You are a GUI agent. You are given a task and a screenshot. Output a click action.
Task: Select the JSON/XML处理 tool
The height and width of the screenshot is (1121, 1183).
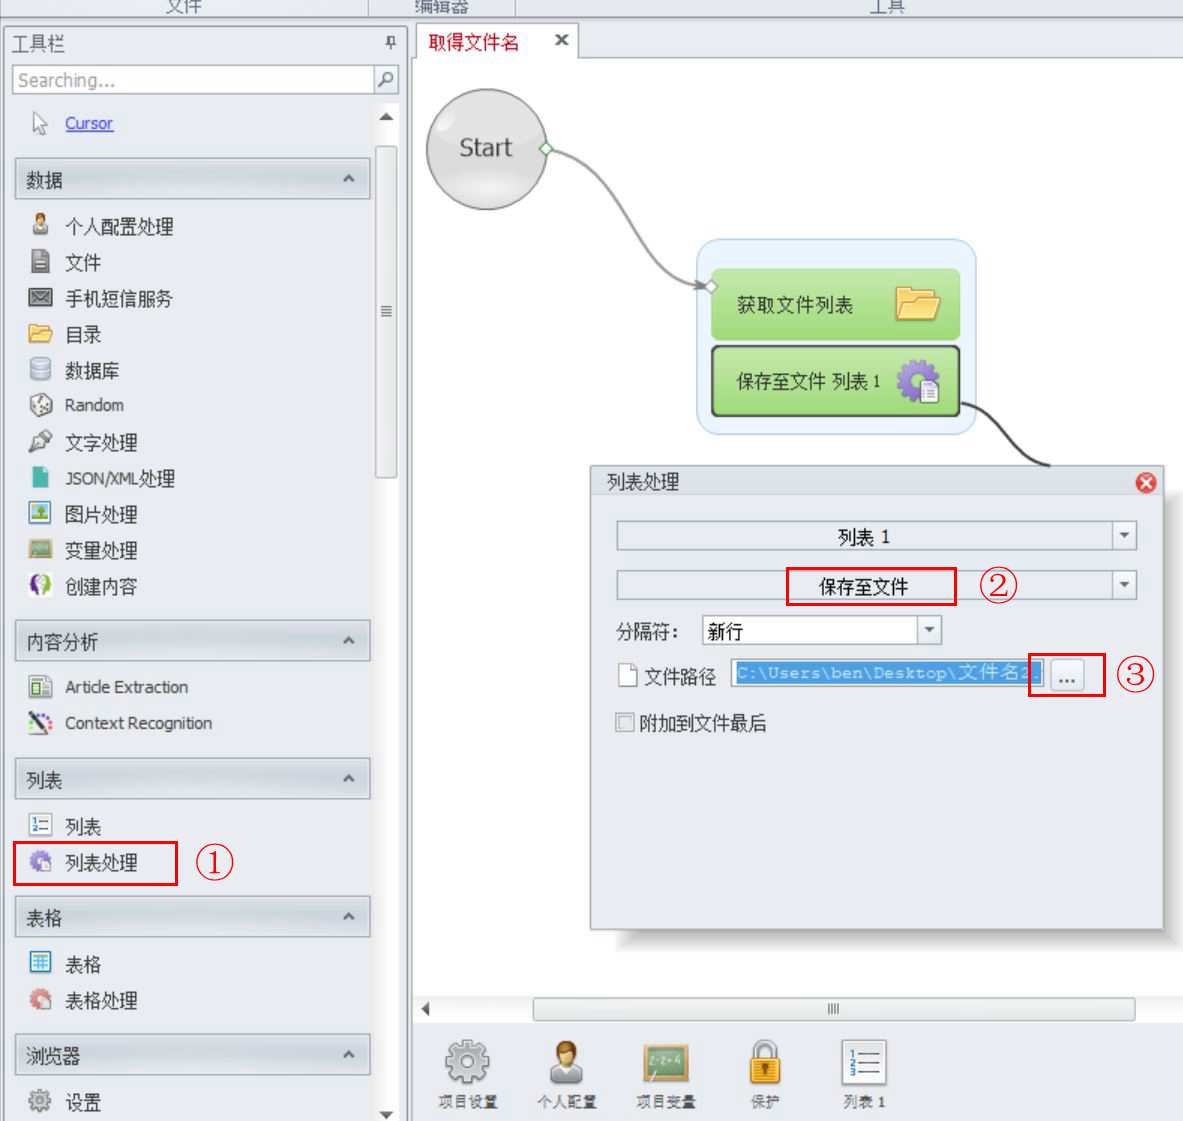coord(119,479)
